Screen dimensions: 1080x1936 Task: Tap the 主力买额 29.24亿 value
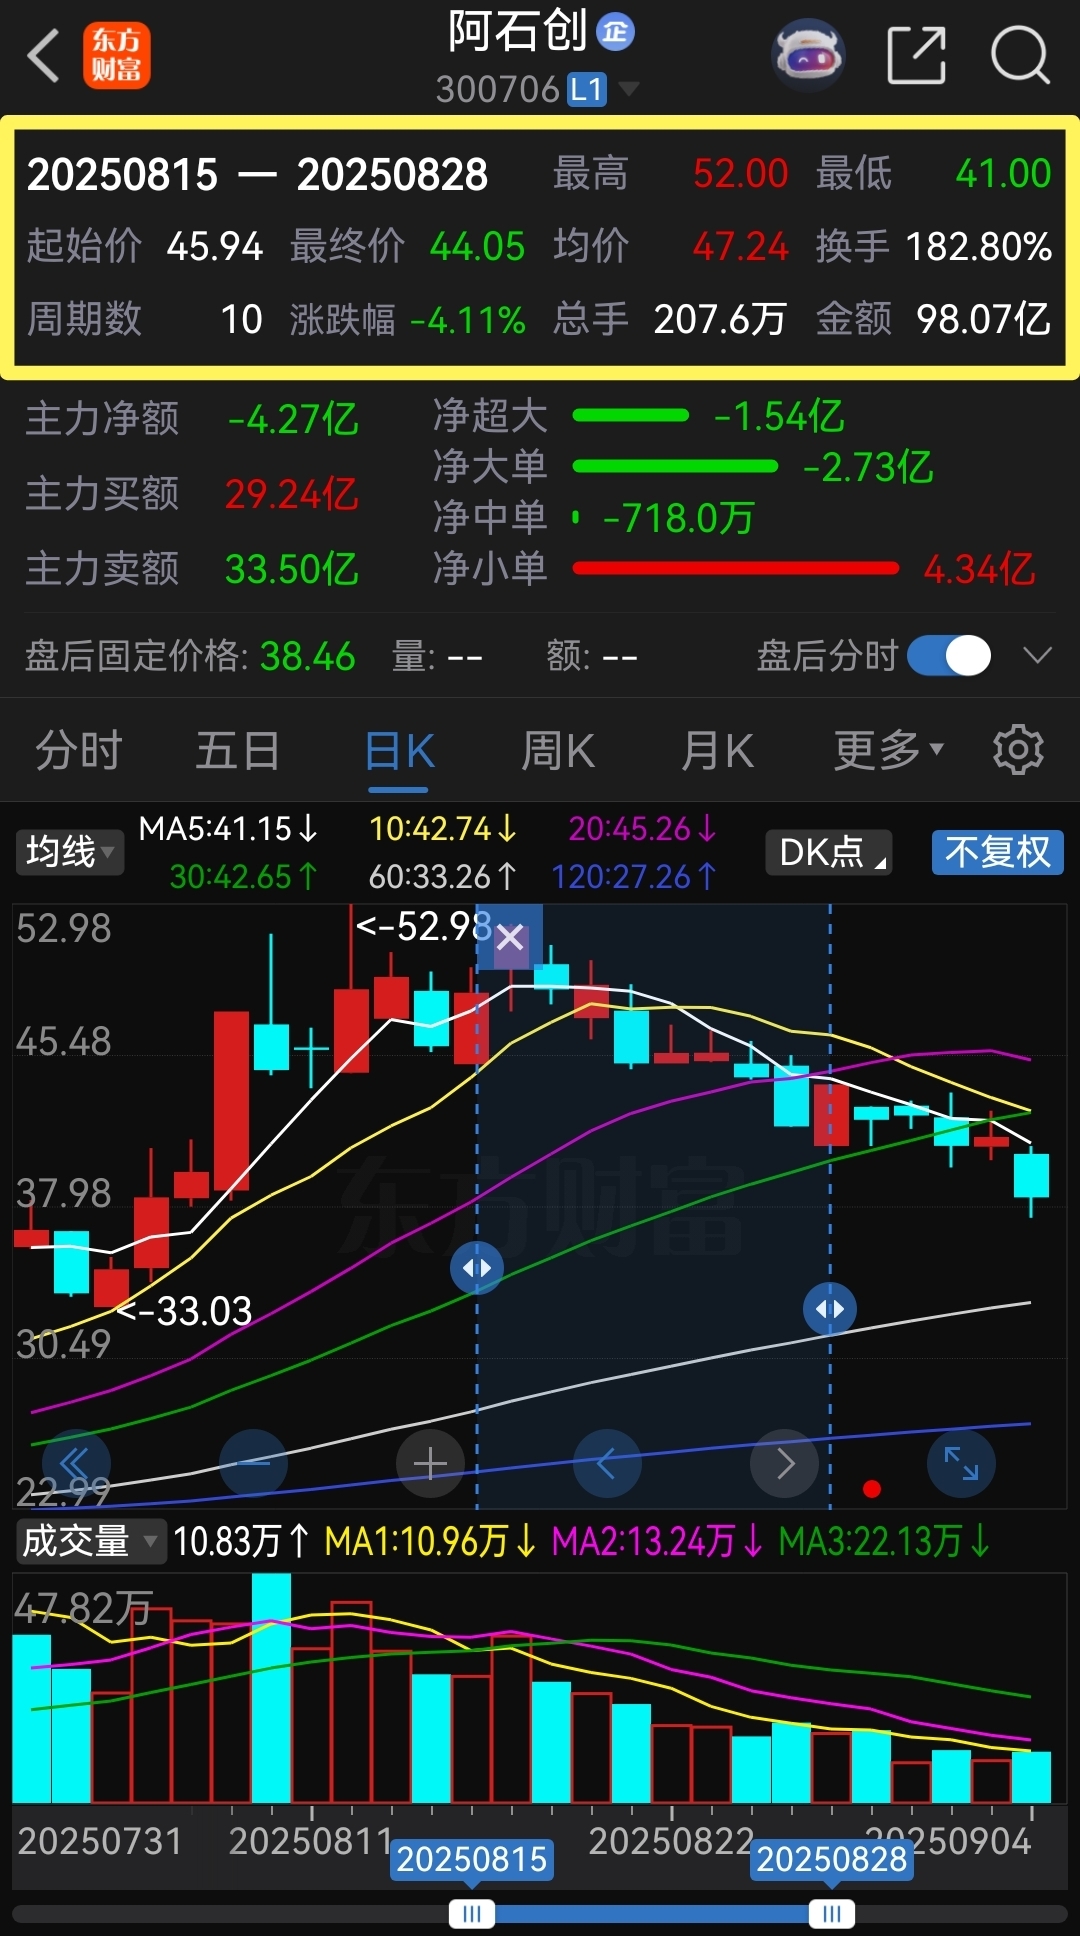pos(291,494)
